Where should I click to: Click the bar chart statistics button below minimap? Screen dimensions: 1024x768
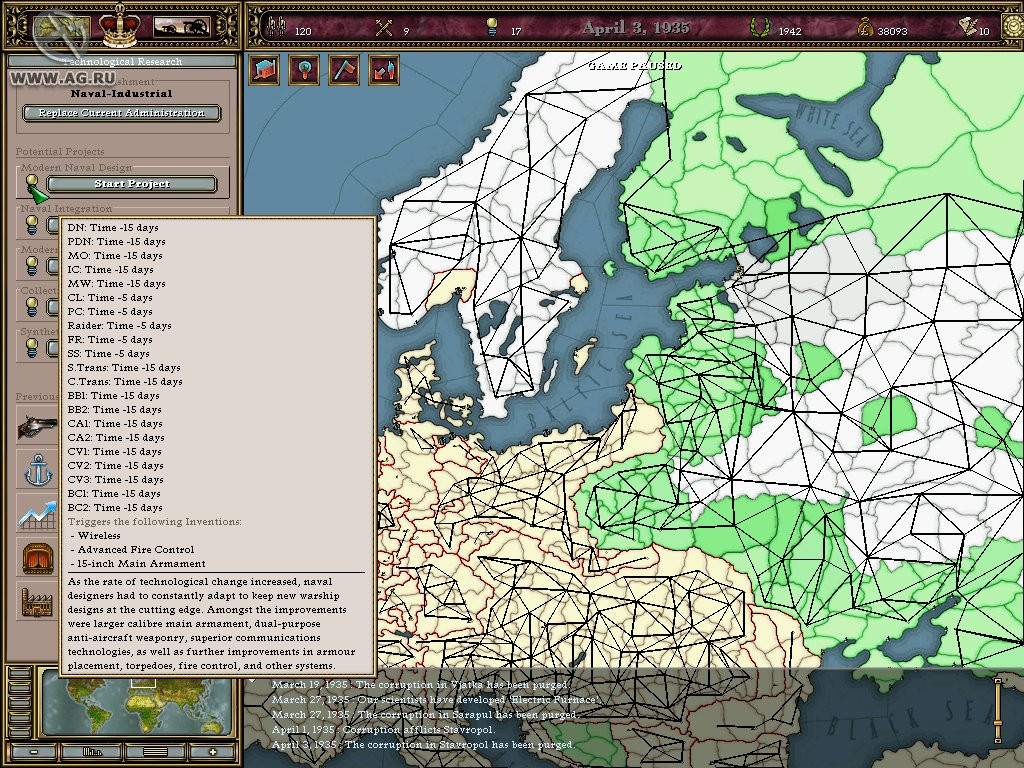click(91, 752)
